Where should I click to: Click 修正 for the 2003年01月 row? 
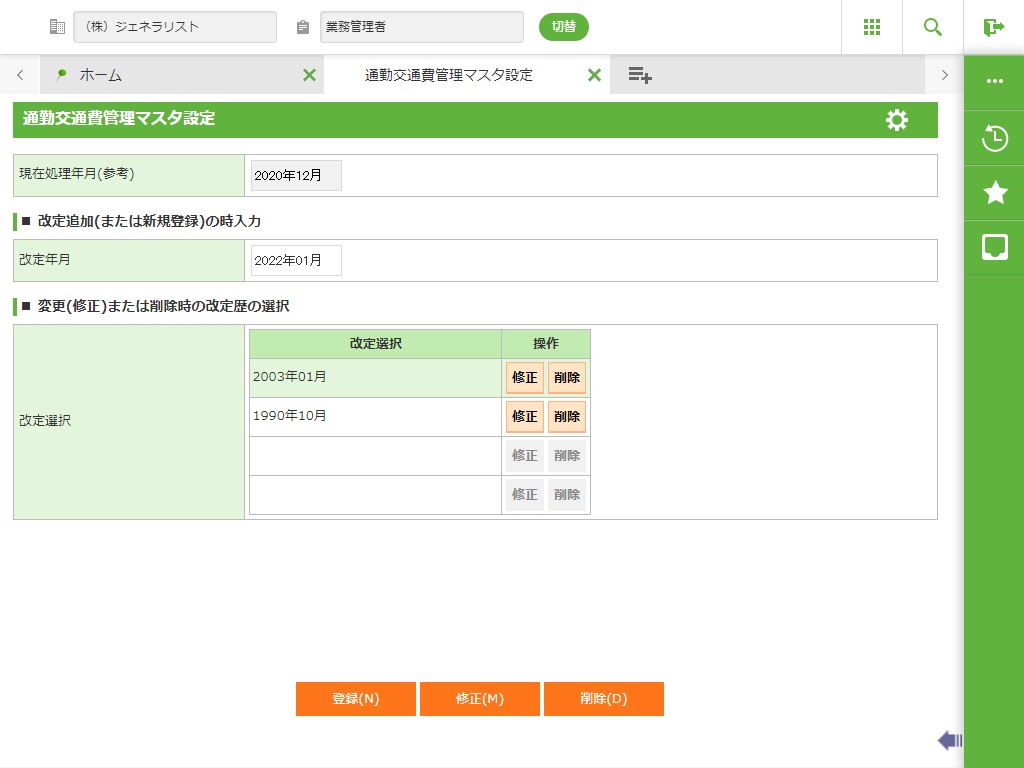524,378
